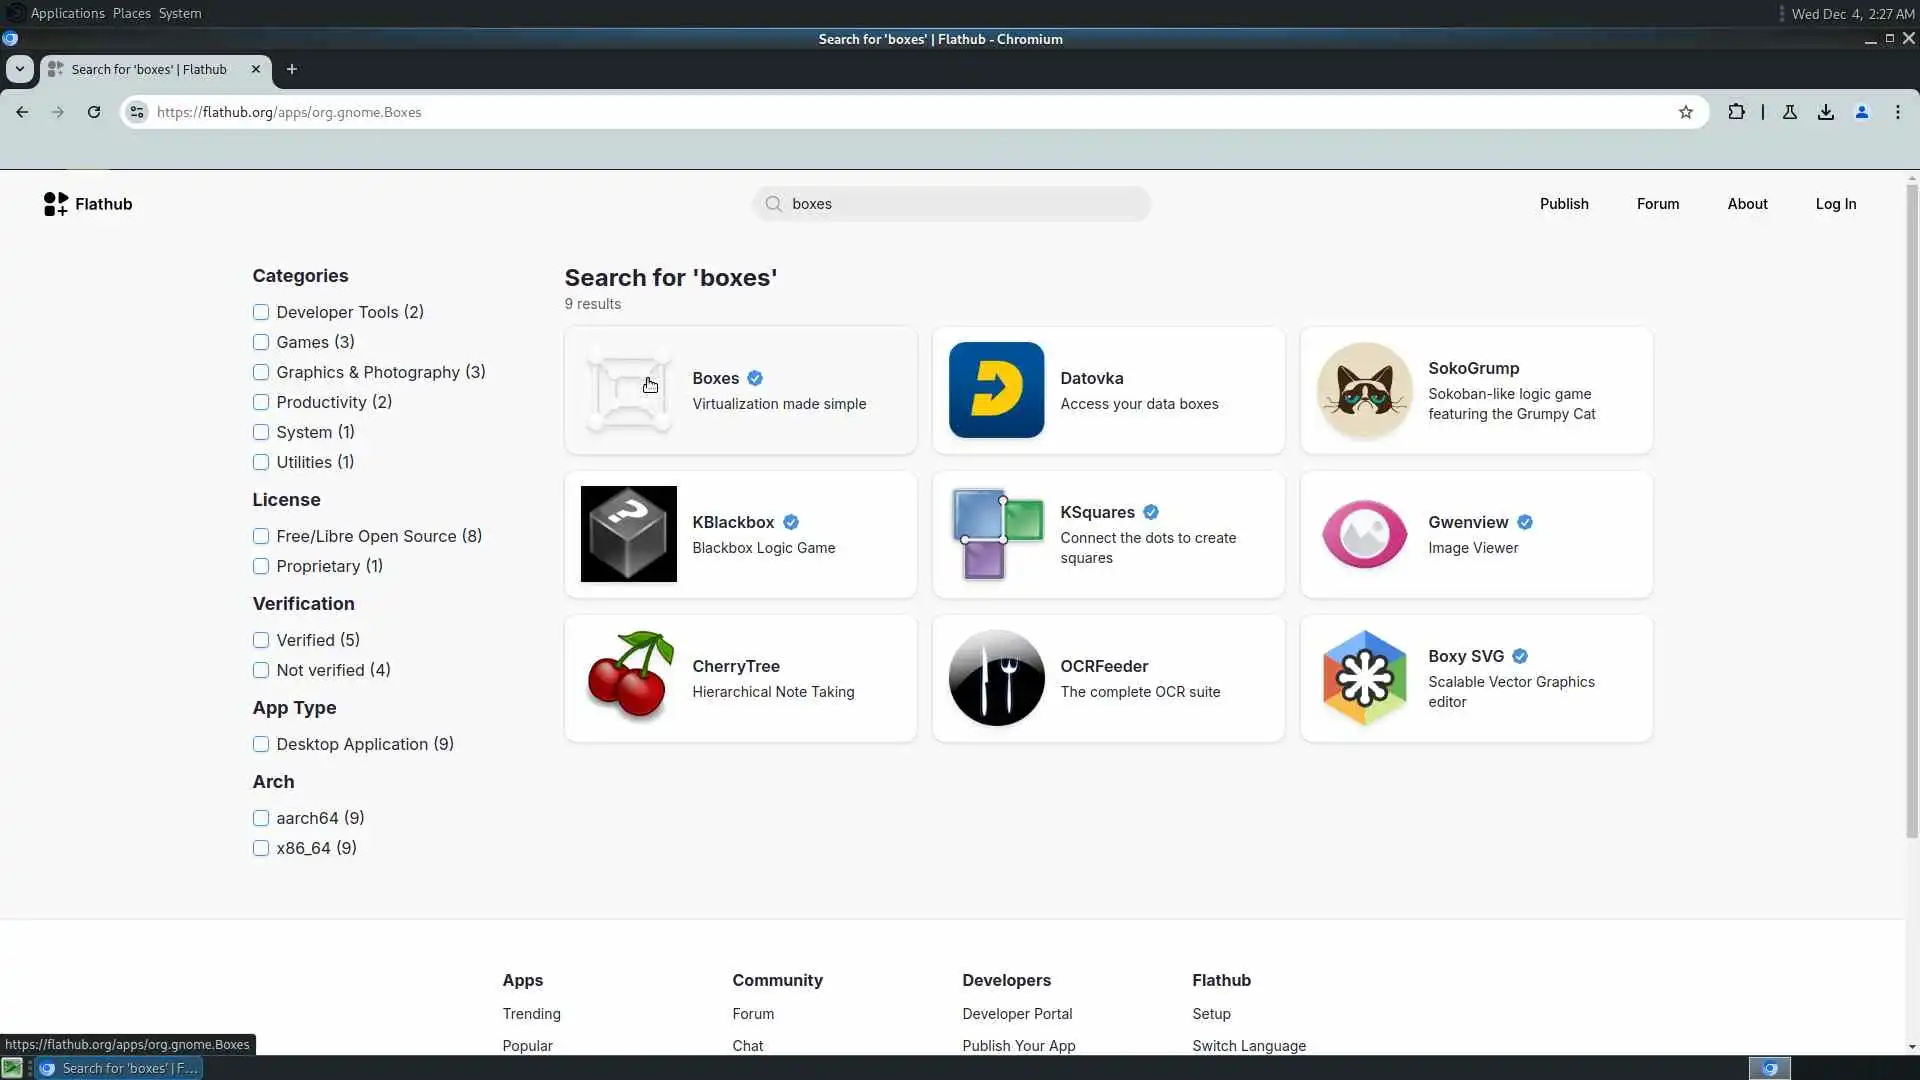Reload the page
Viewport: 1920px width, 1080px height.
(94, 112)
